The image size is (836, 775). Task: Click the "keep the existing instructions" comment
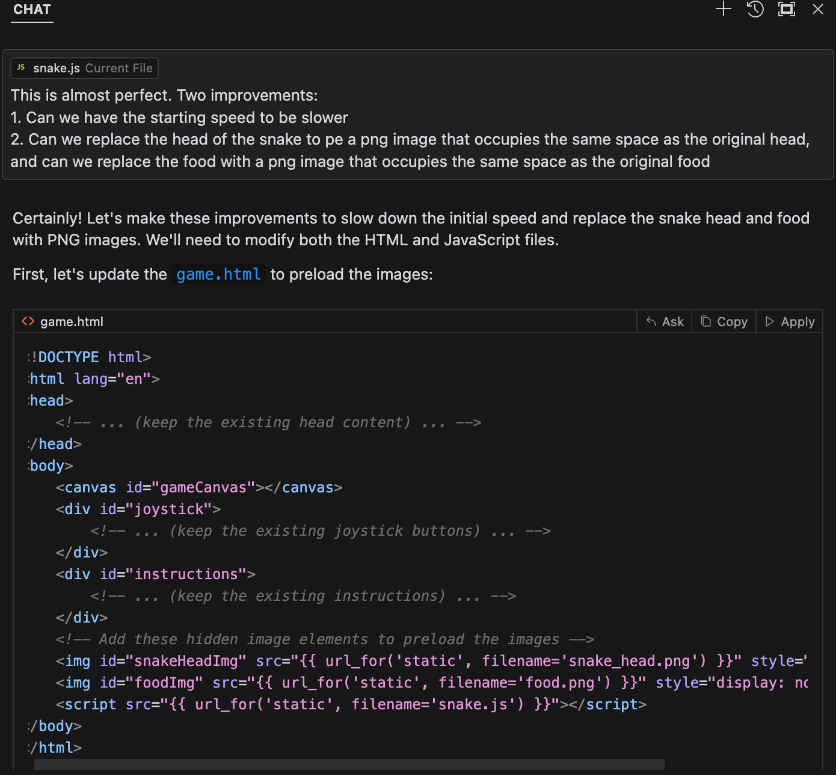pos(303,596)
